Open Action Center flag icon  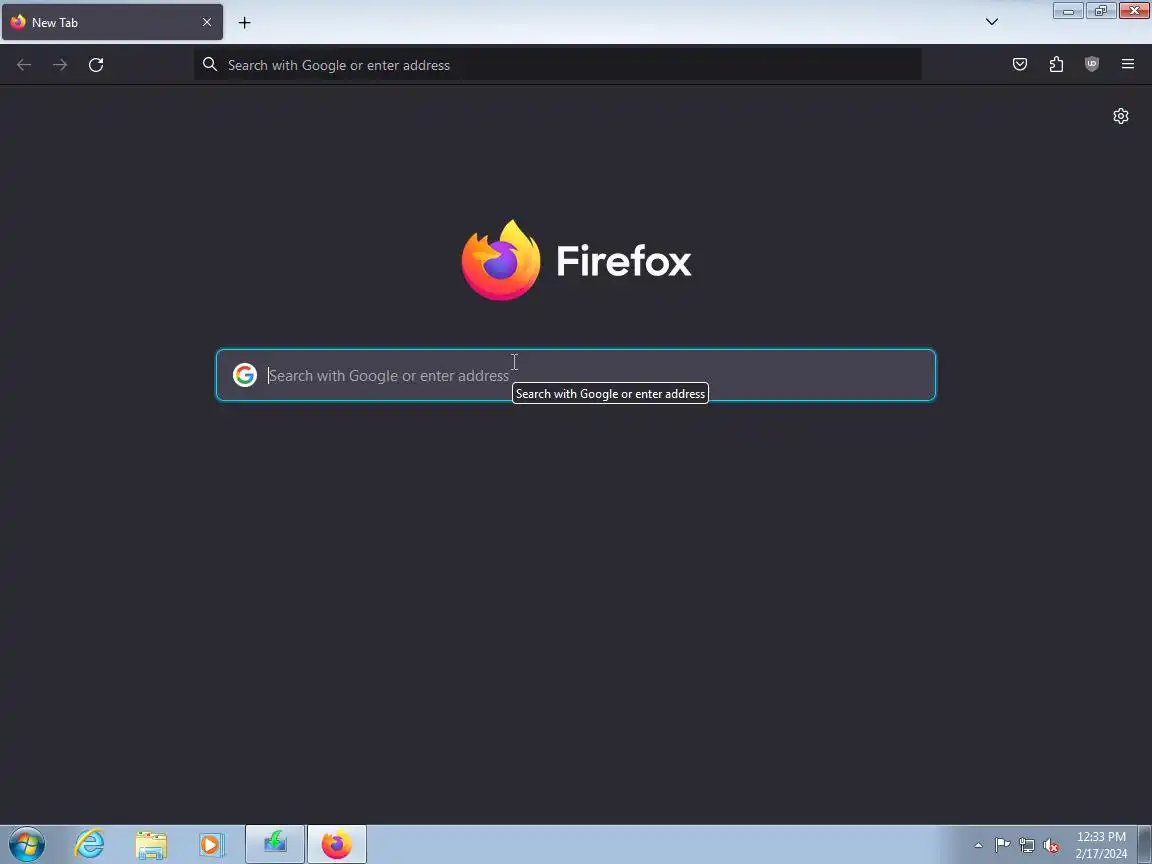1002,846
